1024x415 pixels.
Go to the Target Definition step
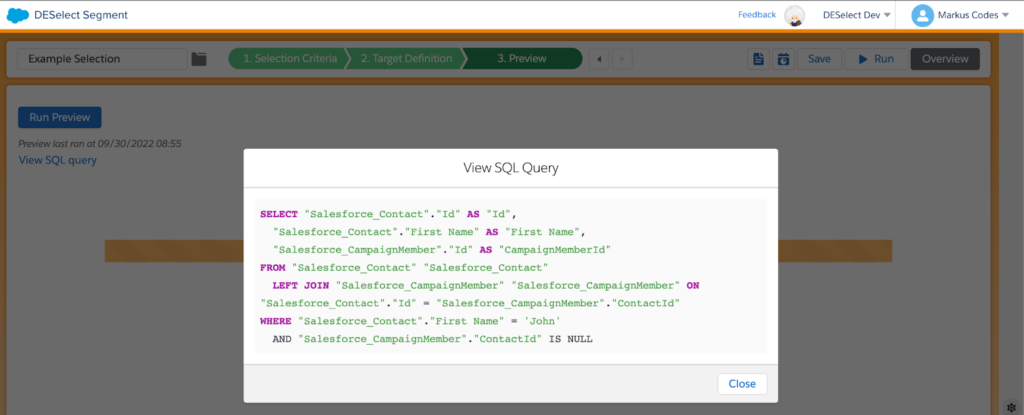click(x=406, y=59)
